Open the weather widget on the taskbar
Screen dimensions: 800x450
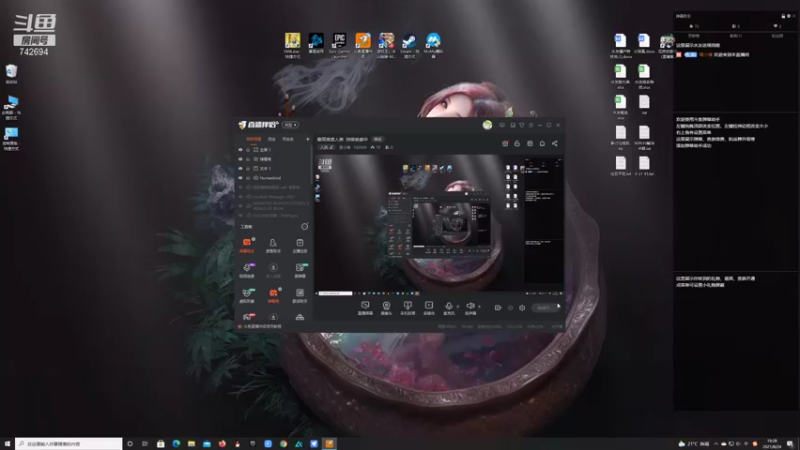(x=694, y=444)
